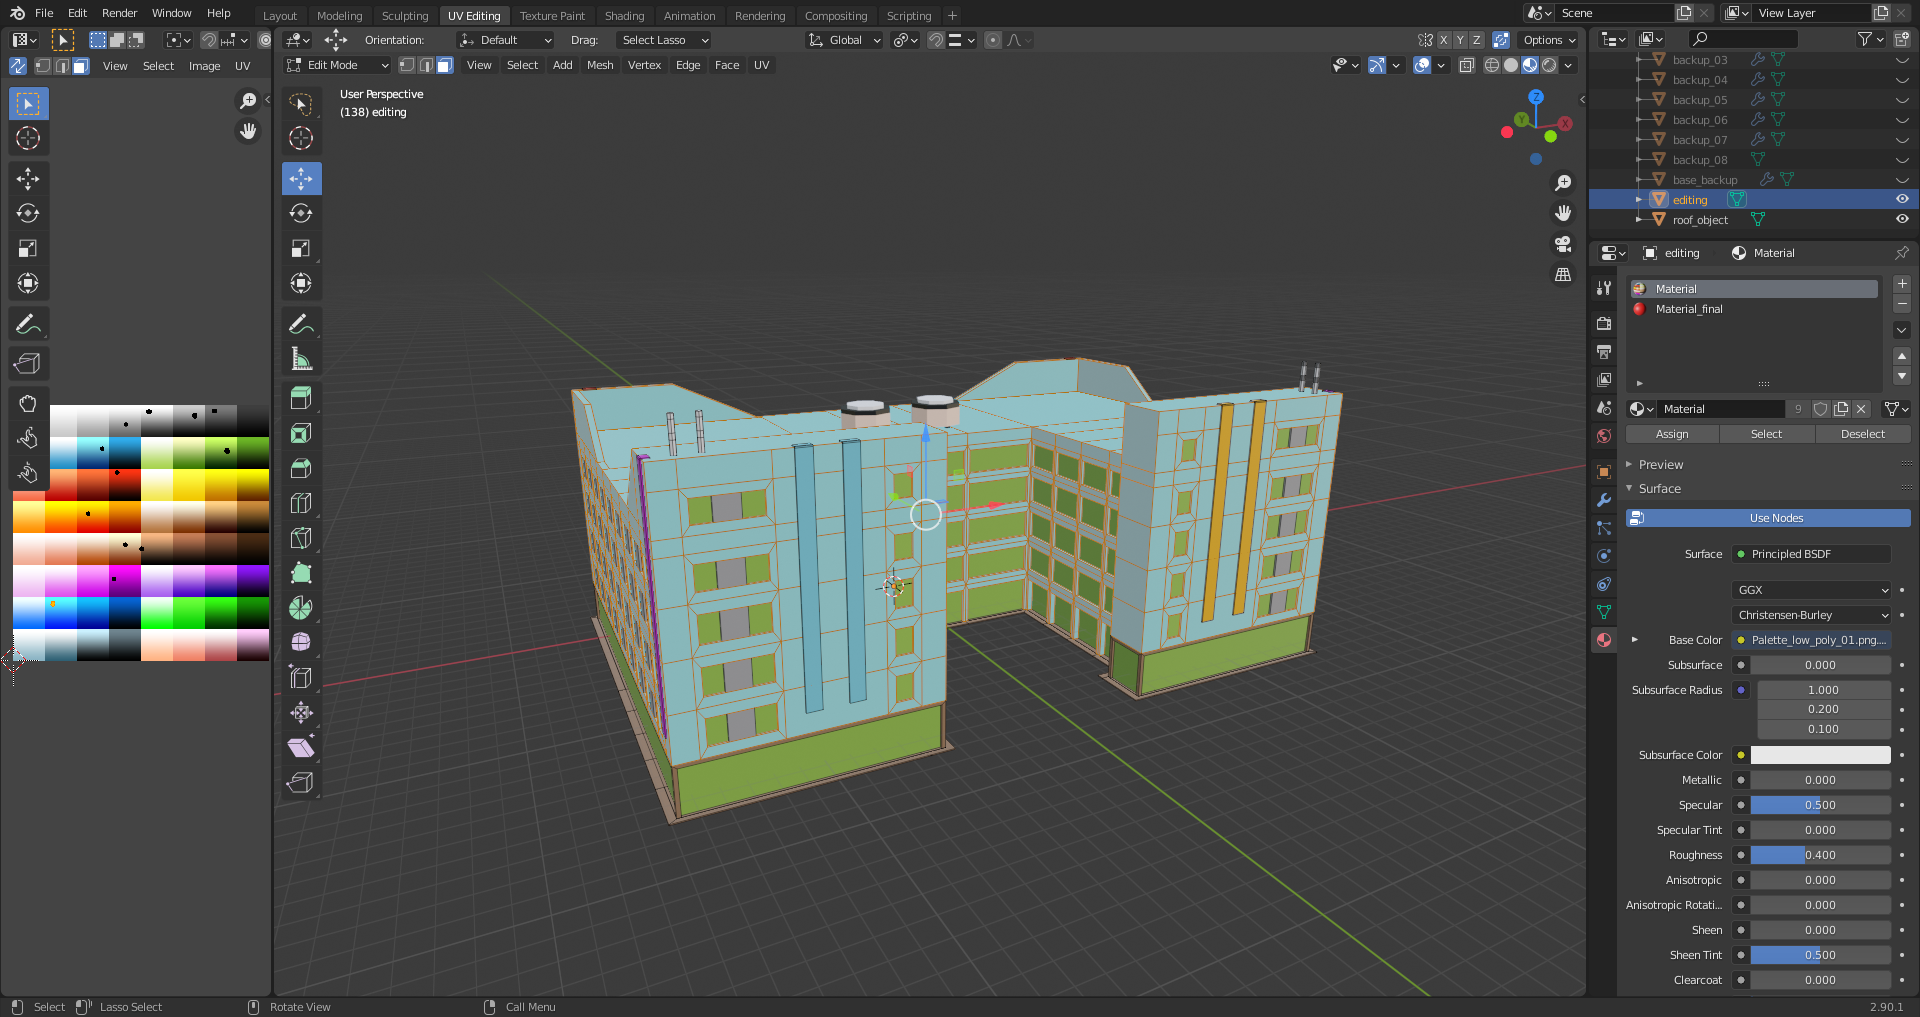Open the Drag Select Lasso dropdown
This screenshot has height=1017, width=1920.
tap(663, 40)
